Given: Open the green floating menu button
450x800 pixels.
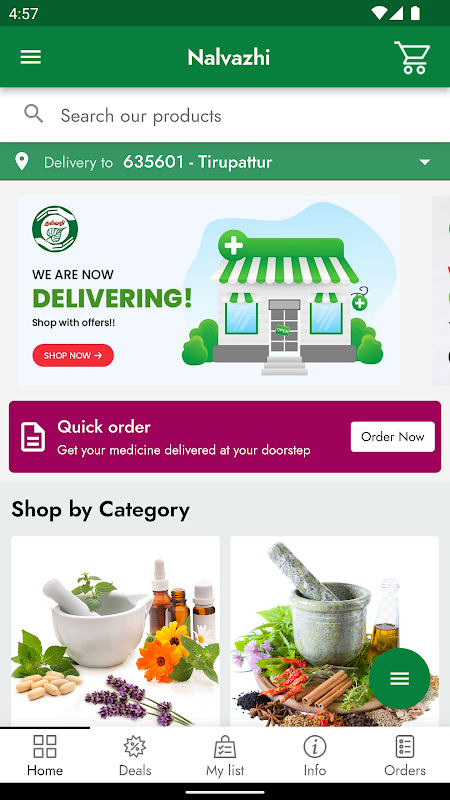Looking at the screenshot, I should point(399,678).
